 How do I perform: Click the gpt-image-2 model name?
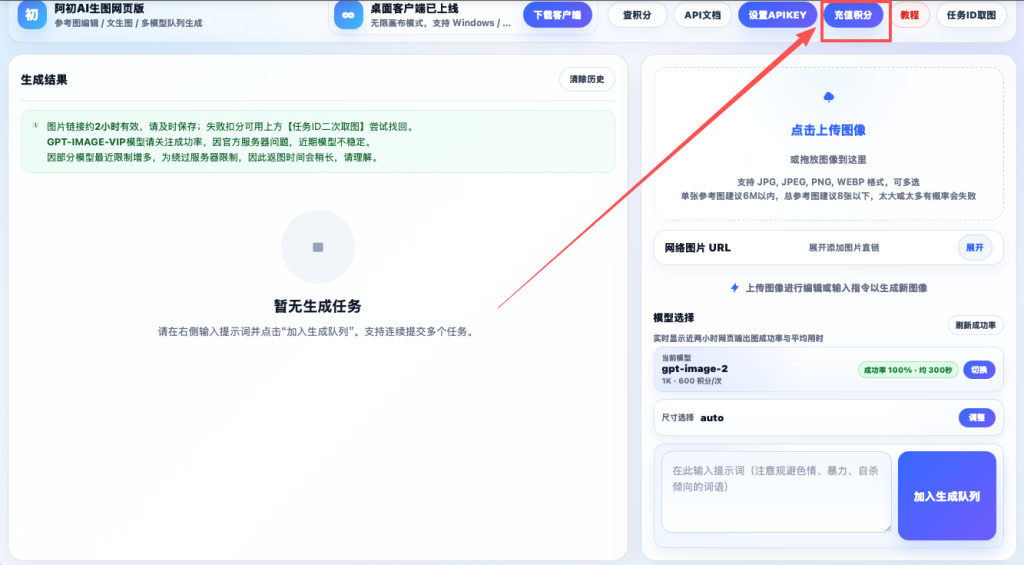pos(694,368)
